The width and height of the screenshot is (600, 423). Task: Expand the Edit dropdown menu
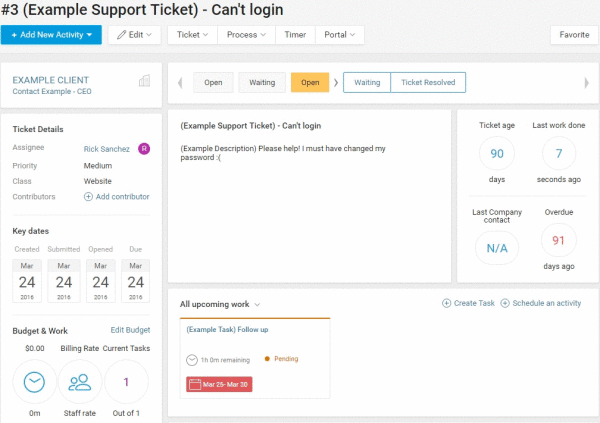132,34
